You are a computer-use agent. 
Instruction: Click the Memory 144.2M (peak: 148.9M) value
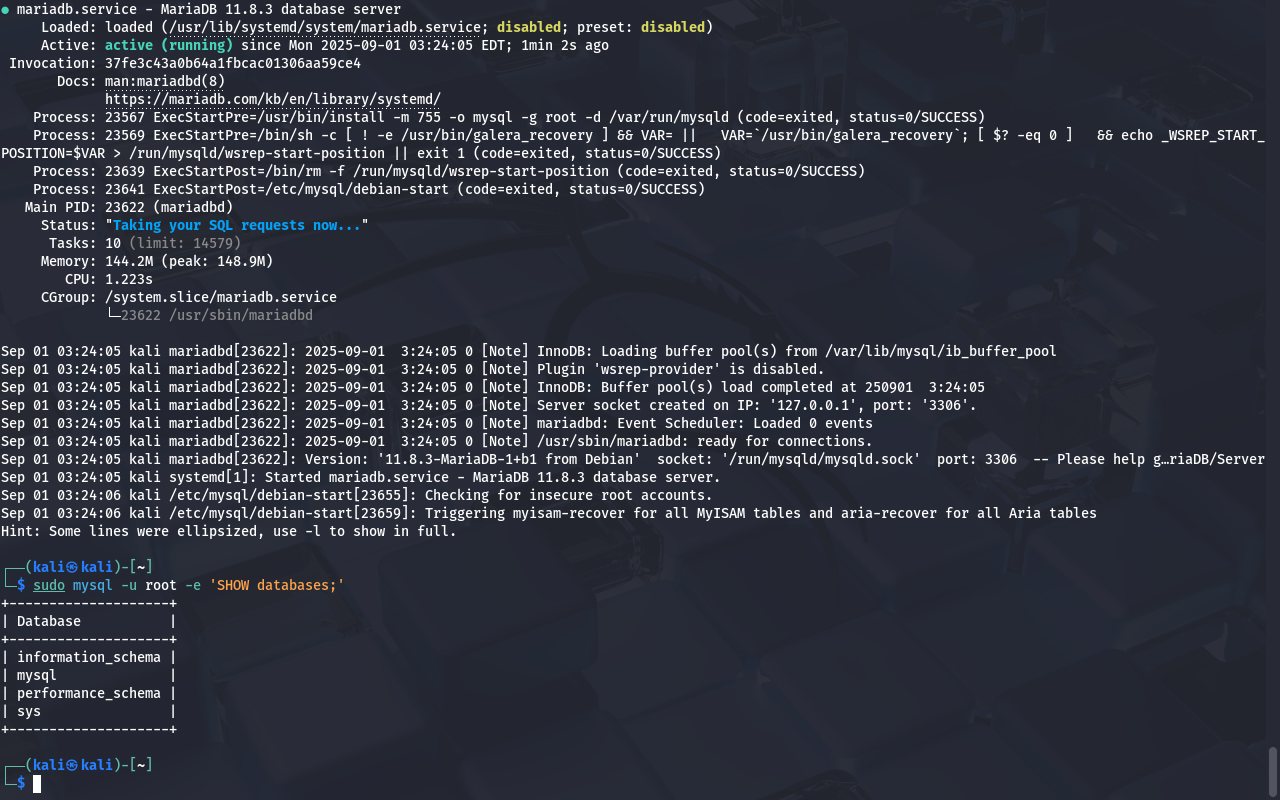[189, 261]
